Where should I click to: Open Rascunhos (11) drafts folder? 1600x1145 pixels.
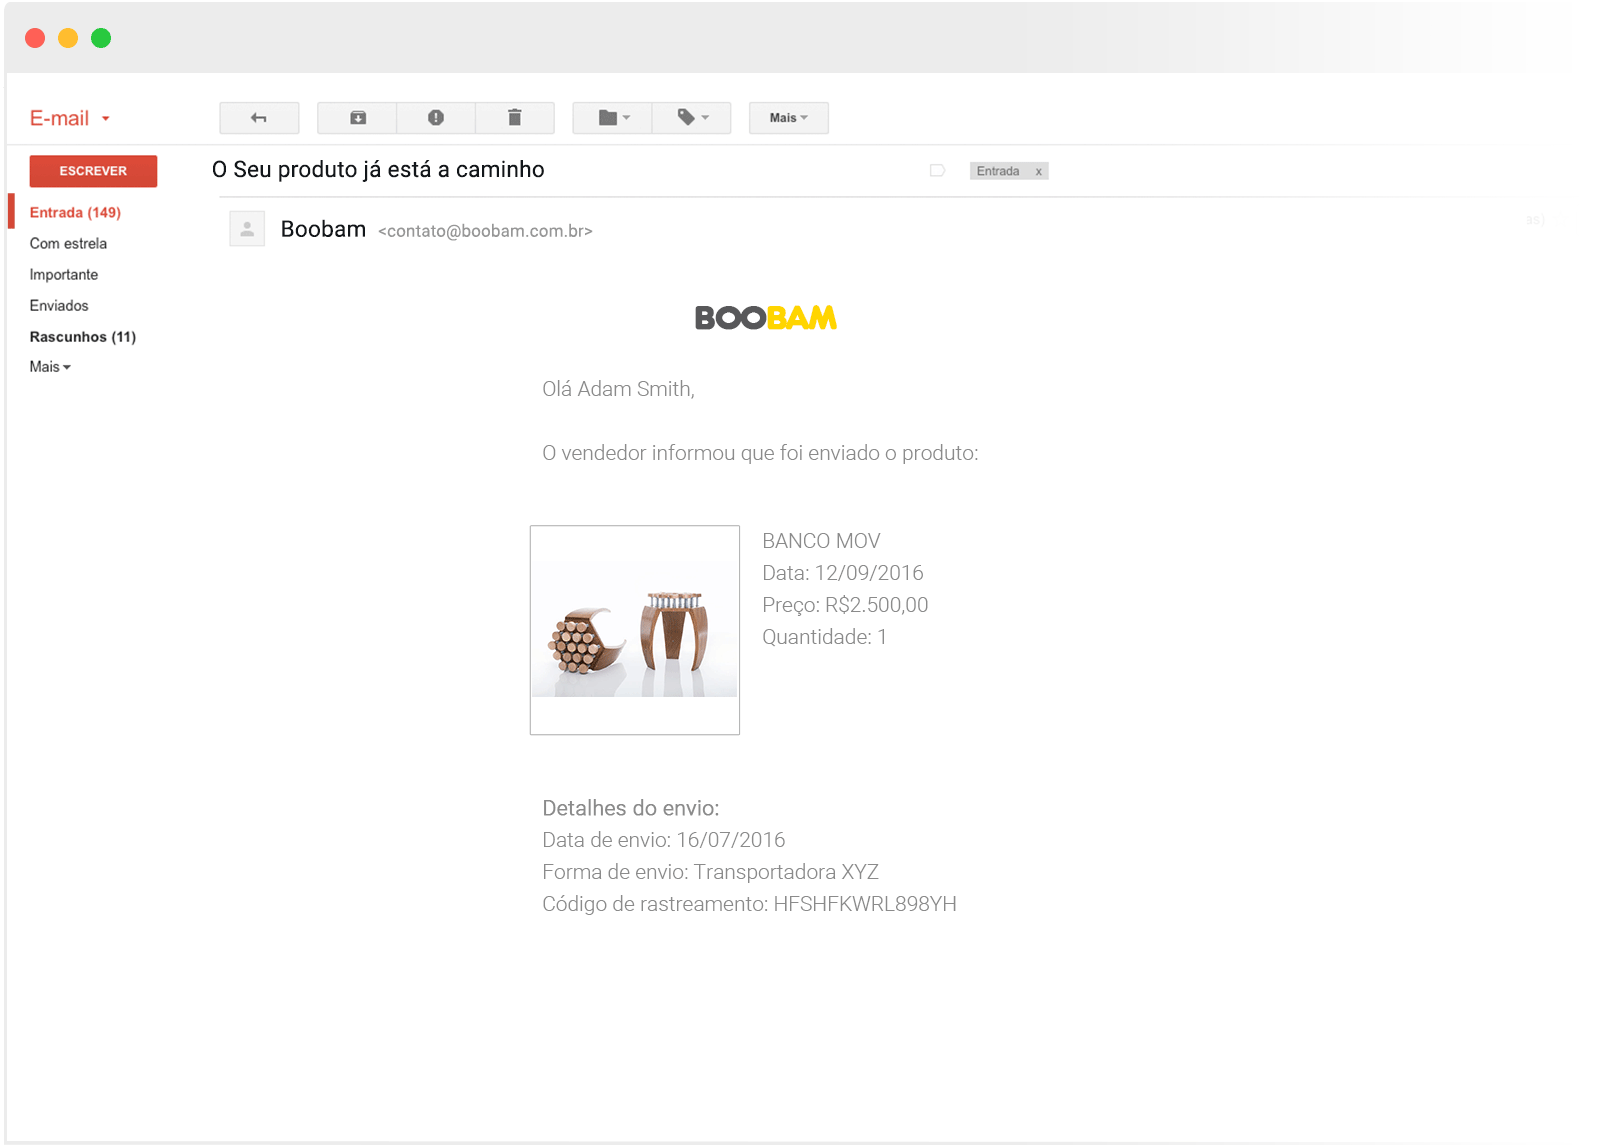[82, 337]
